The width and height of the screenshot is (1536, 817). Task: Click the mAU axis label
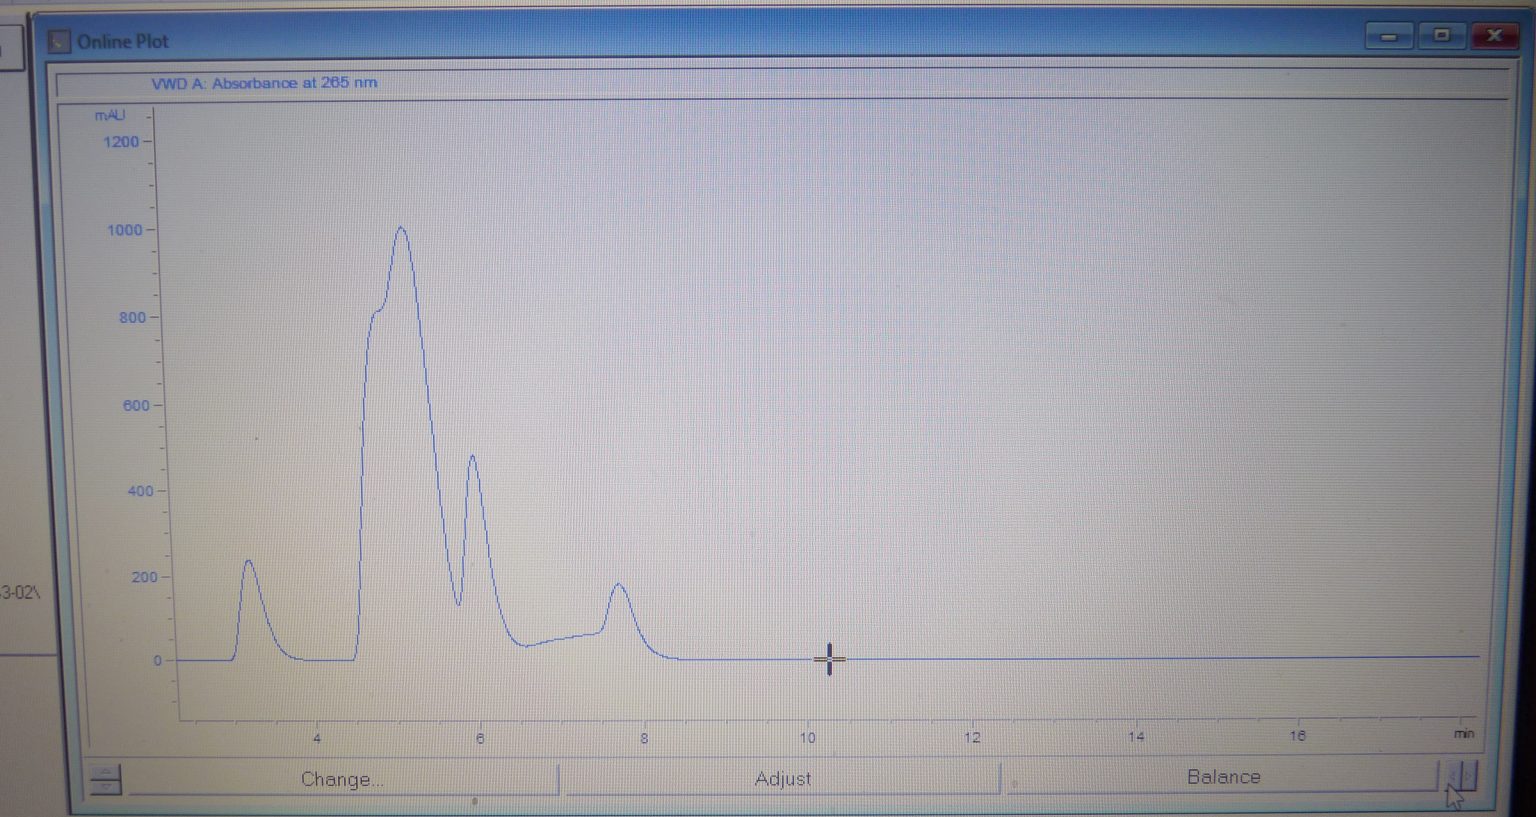coord(109,115)
